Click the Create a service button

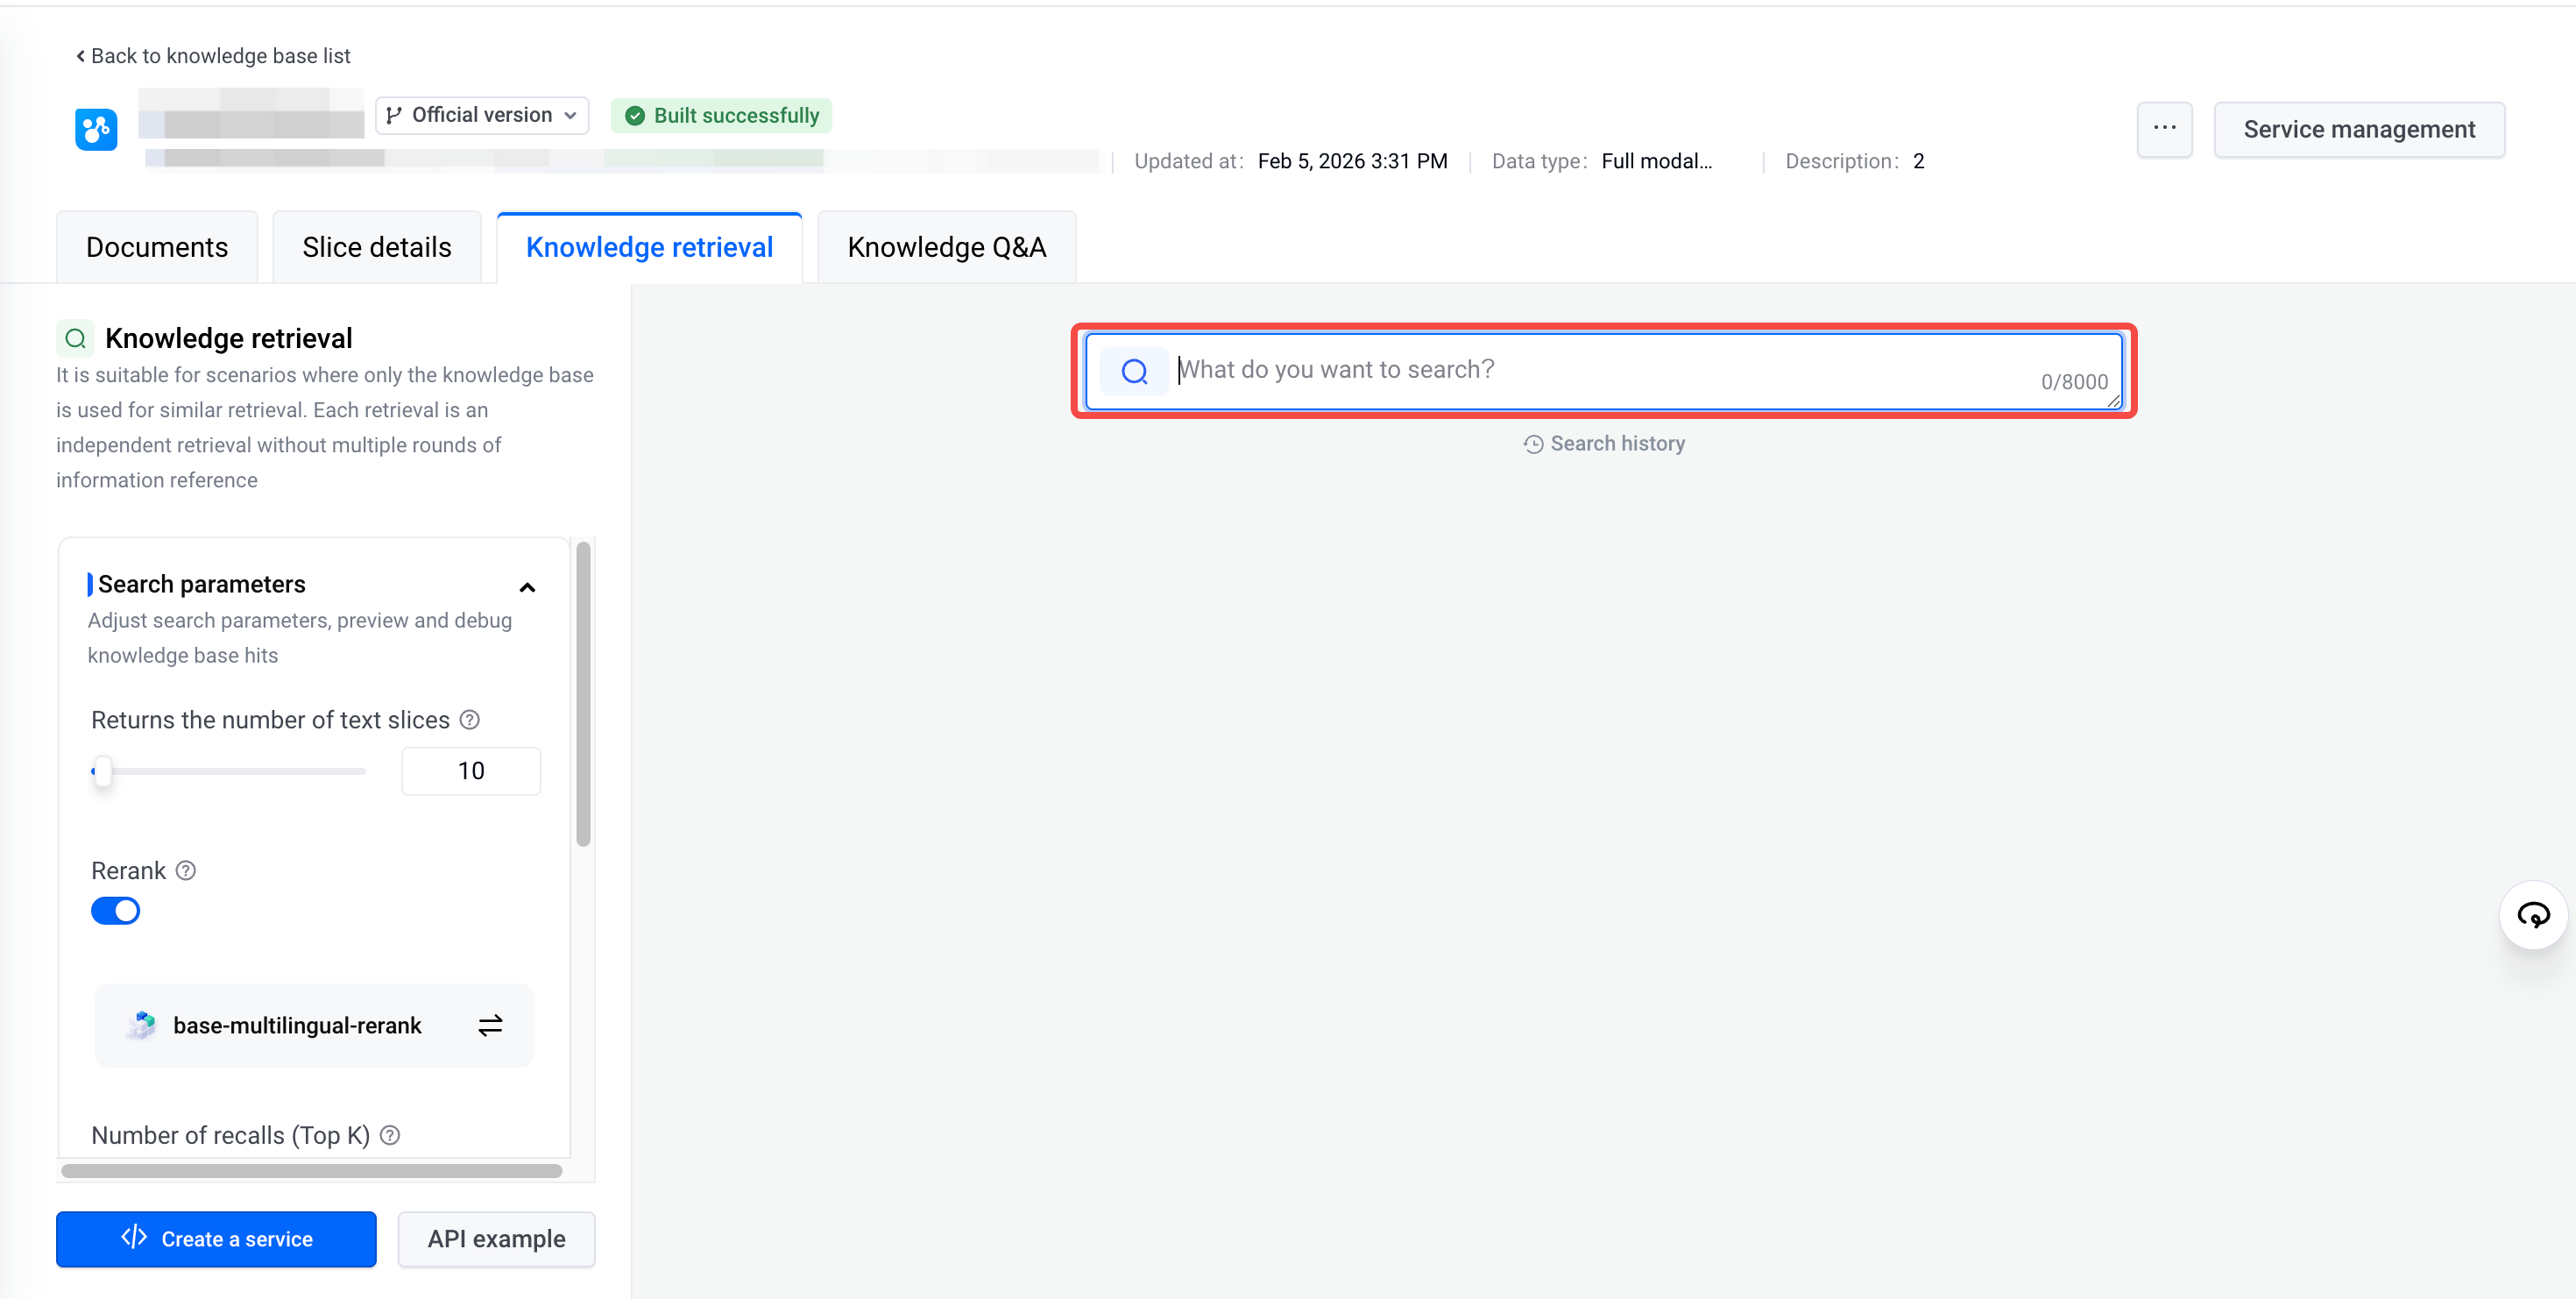[216, 1238]
